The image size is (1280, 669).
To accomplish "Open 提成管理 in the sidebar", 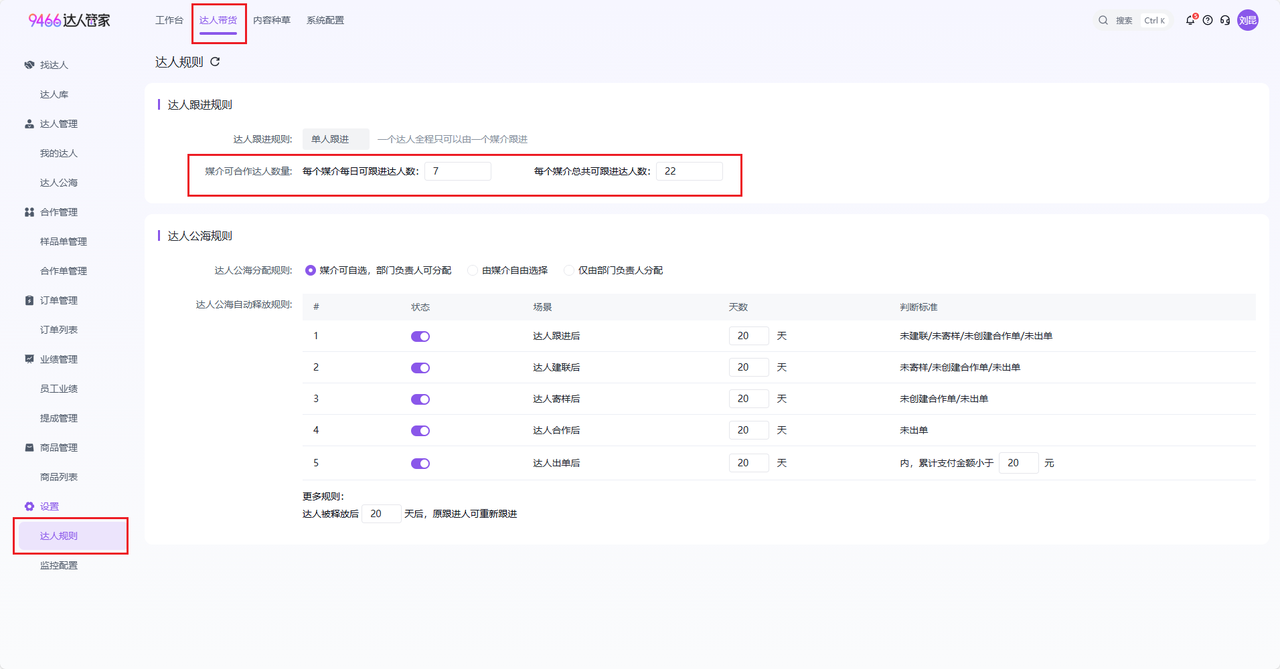I will pos(58,418).
